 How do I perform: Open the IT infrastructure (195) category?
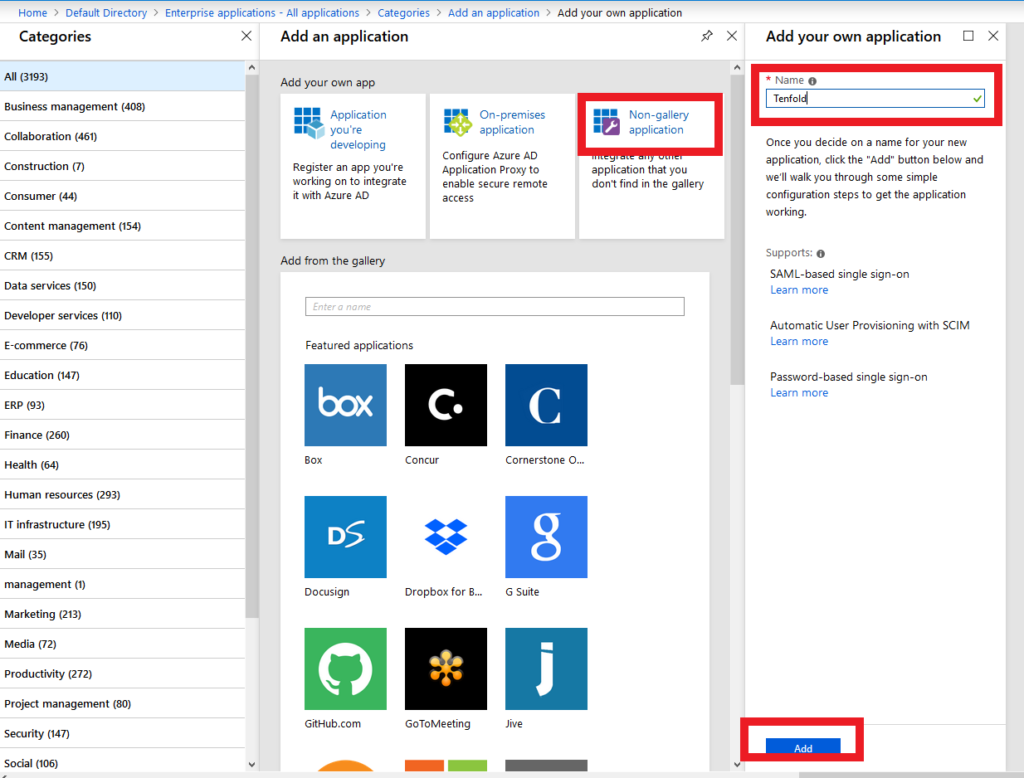[122, 525]
